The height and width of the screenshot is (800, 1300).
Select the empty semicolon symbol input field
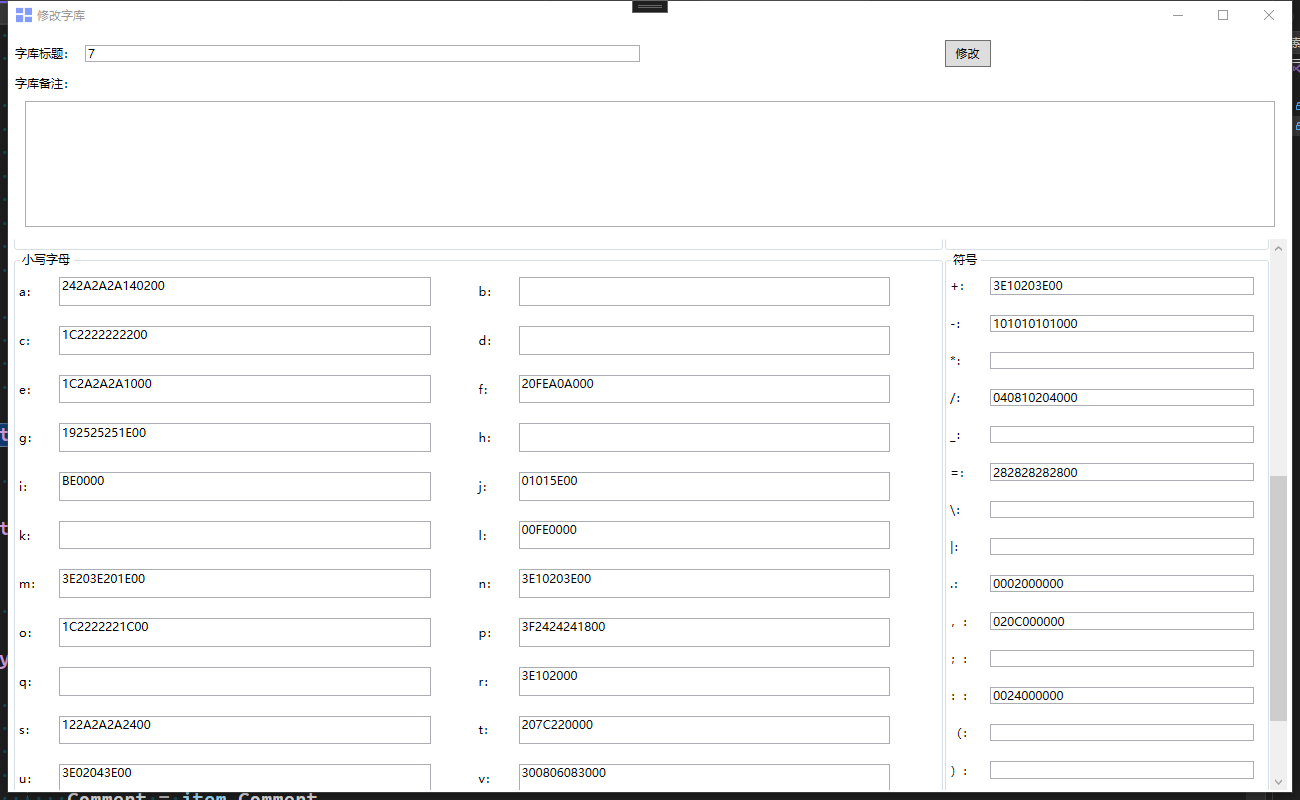[1122, 659]
